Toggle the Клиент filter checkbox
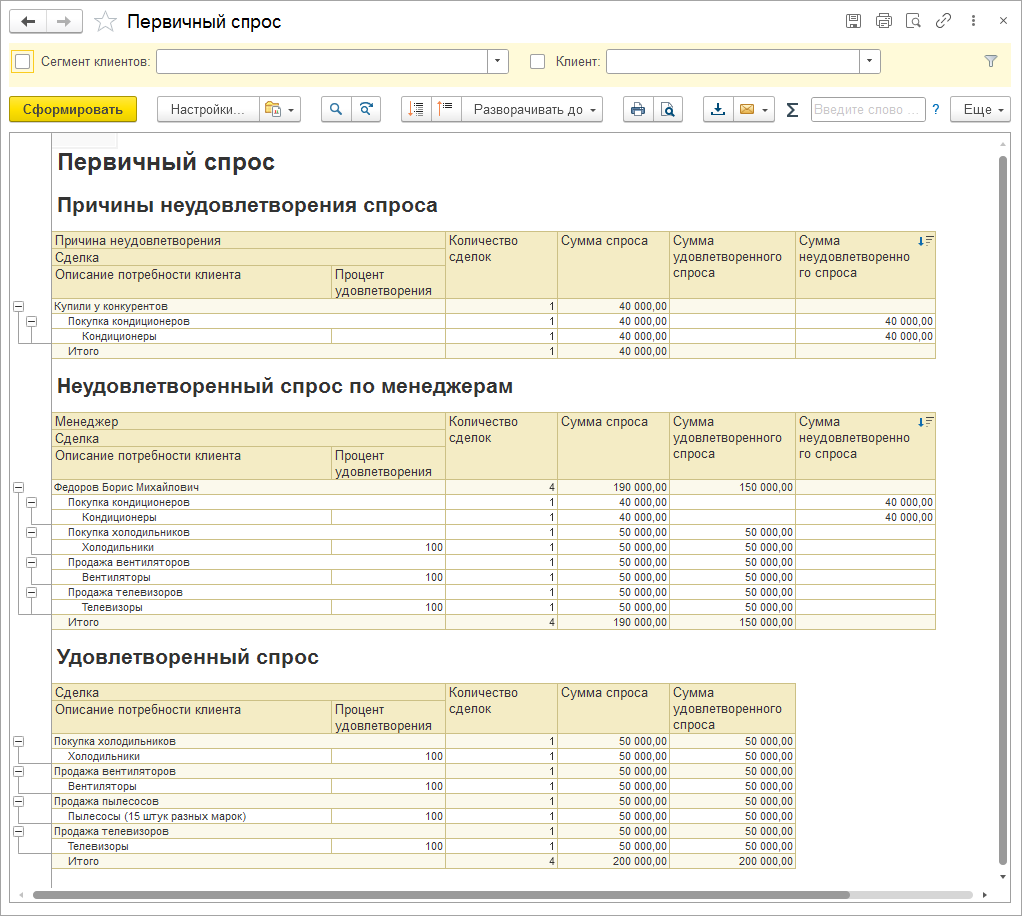 [x=538, y=62]
